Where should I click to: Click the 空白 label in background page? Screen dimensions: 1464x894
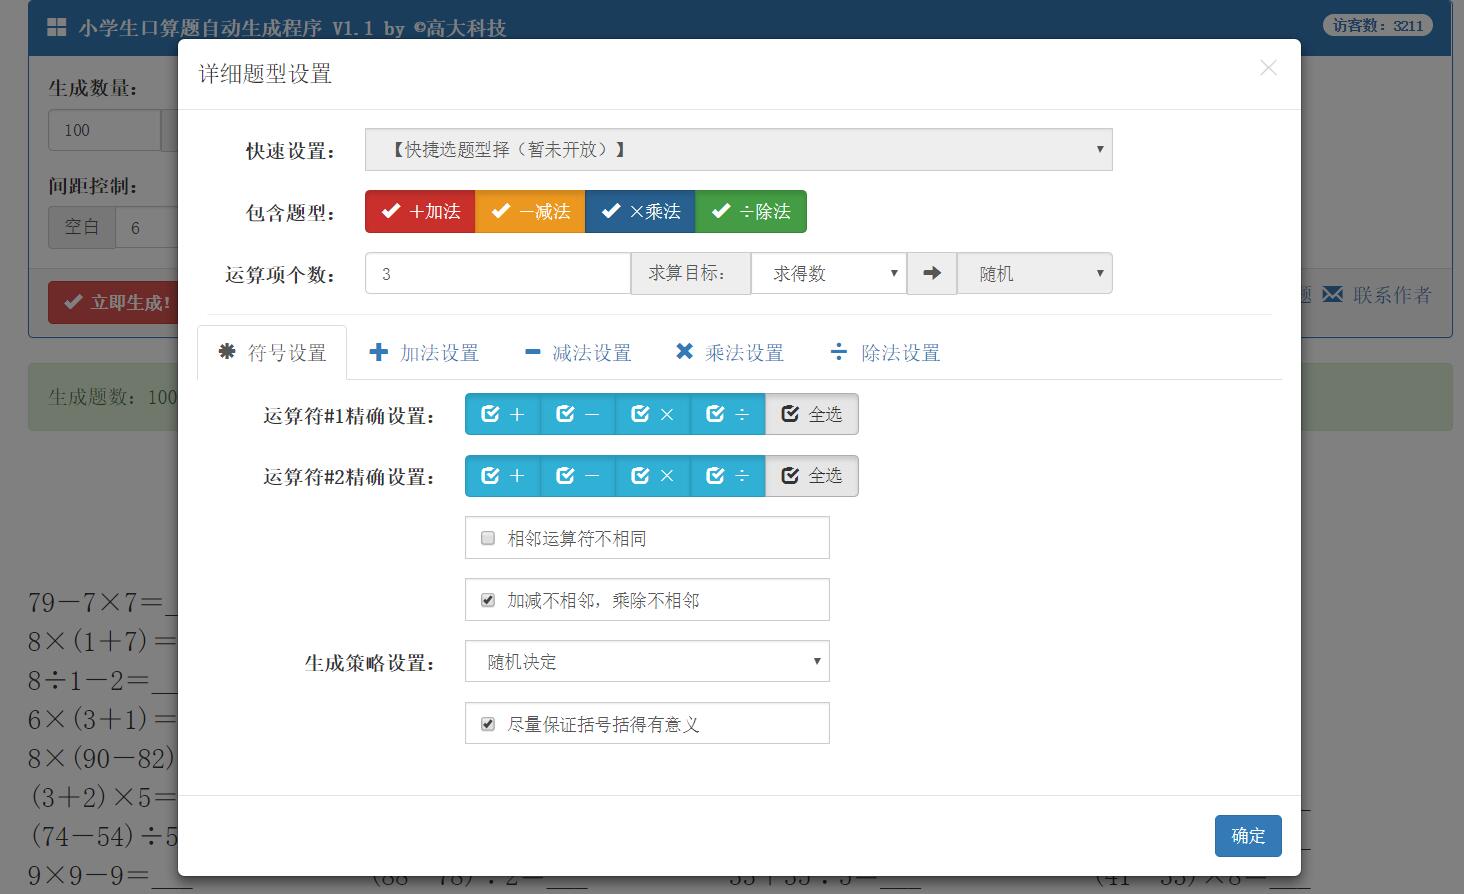click(82, 228)
